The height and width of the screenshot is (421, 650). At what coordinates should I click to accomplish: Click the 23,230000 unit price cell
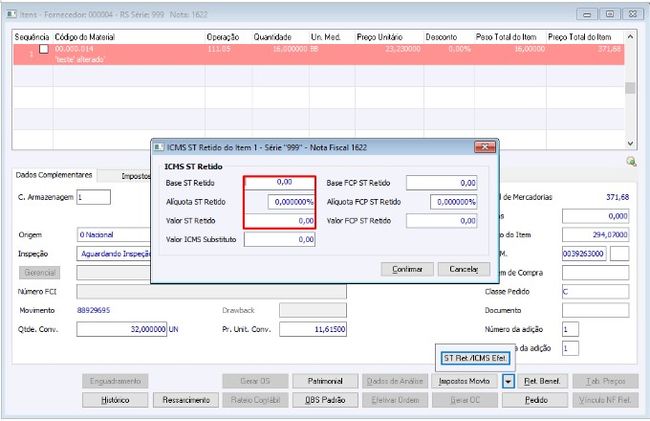[x=403, y=49]
